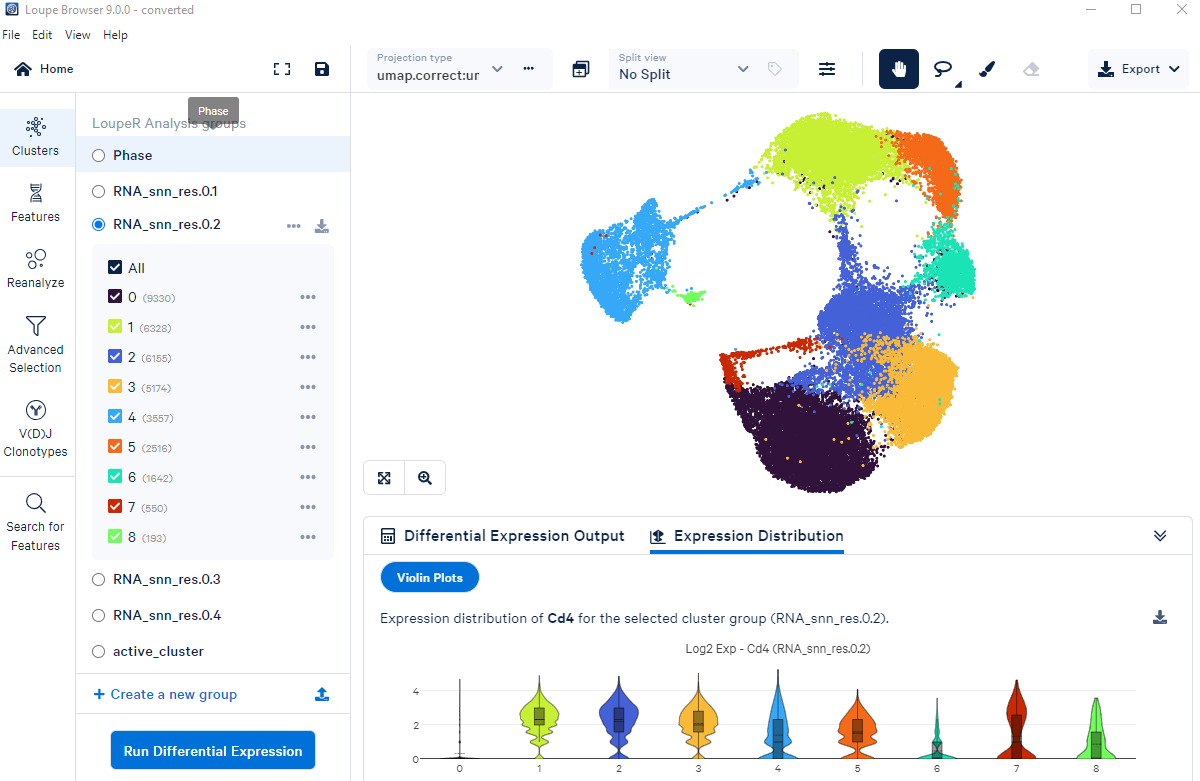Screen dimensions: 1200x781
Task: Click the save file icon
Action: (321, 69)
